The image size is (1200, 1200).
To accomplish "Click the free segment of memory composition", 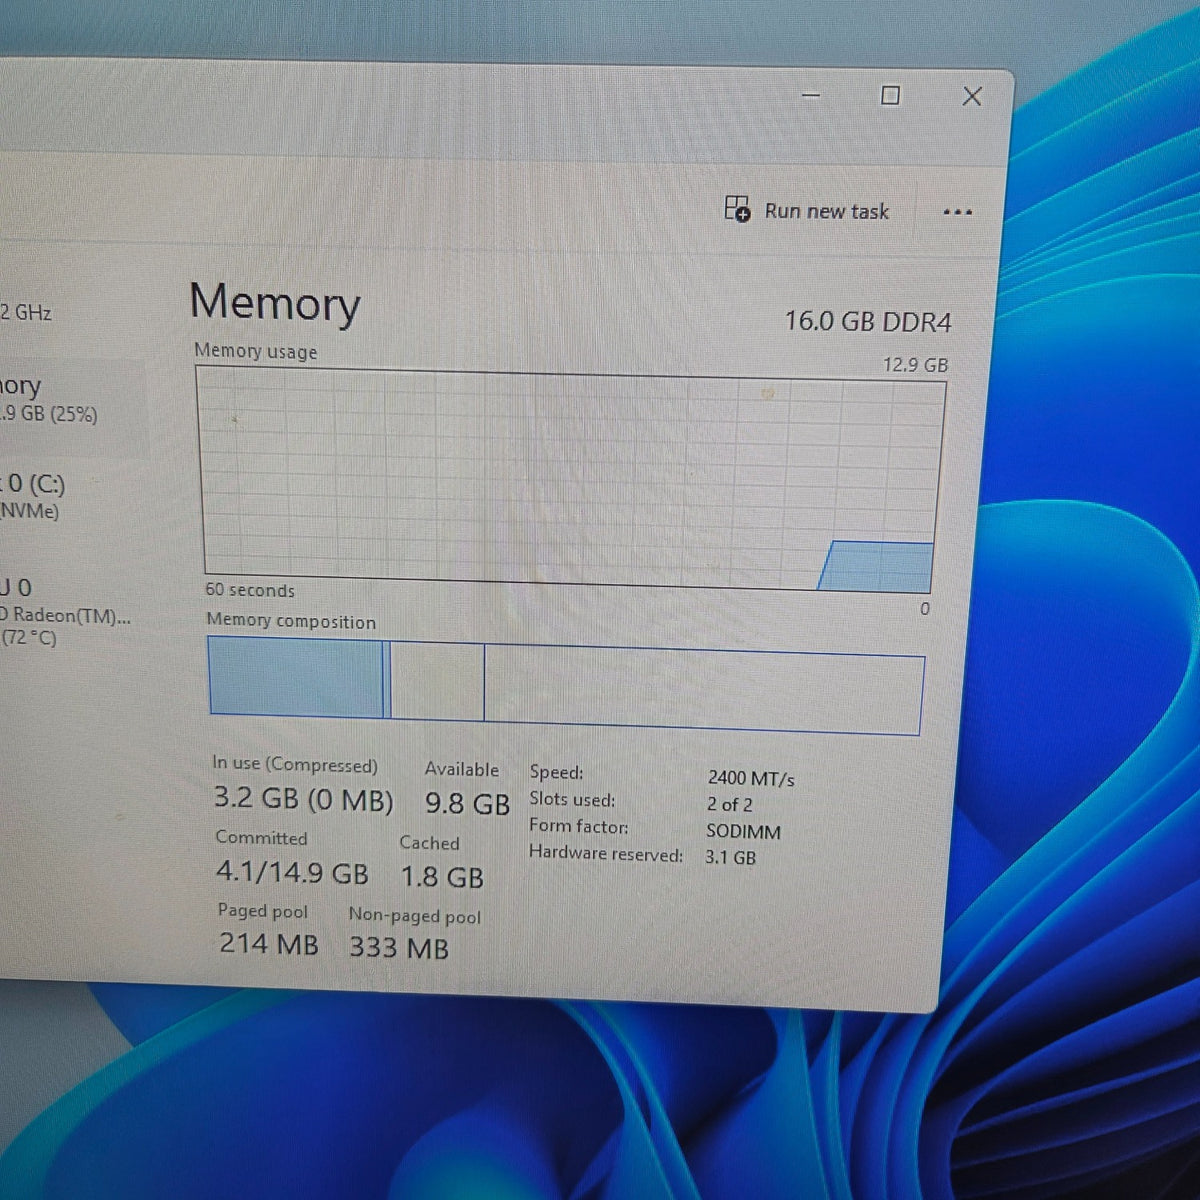I will tap(703, 690).
